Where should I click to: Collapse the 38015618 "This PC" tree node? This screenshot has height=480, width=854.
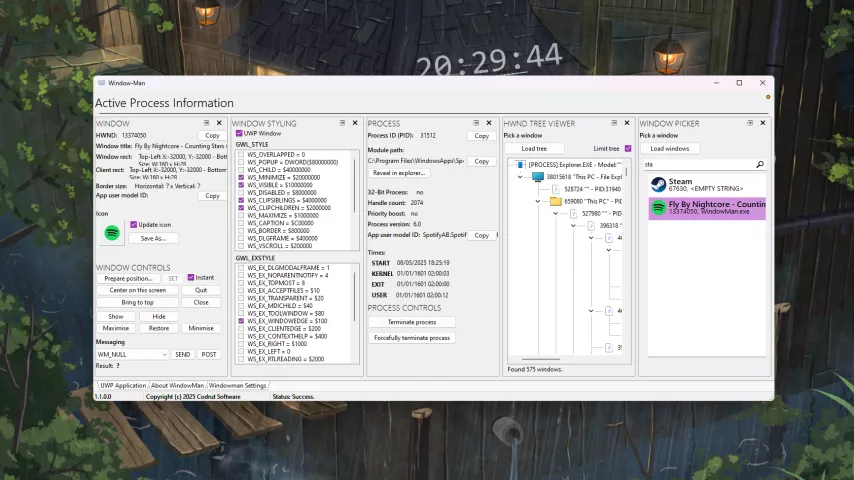click(x=521, y=176)
